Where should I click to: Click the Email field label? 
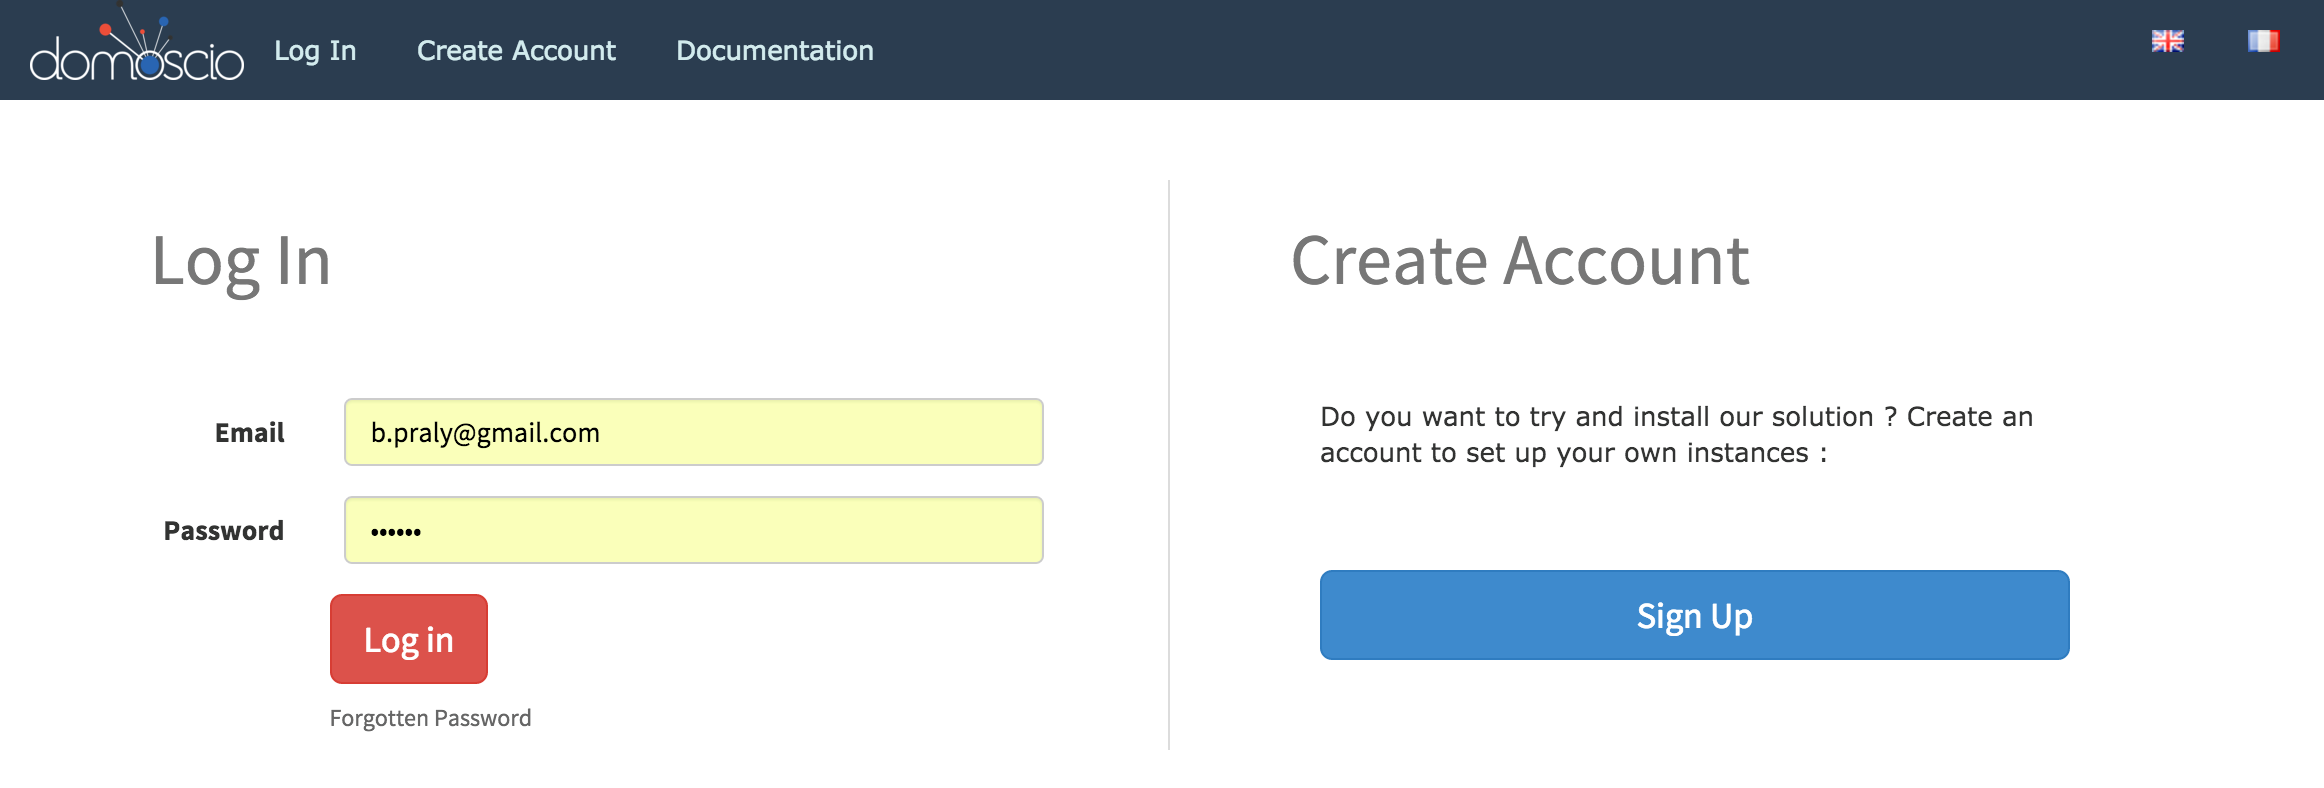click(x=249, y=433)
